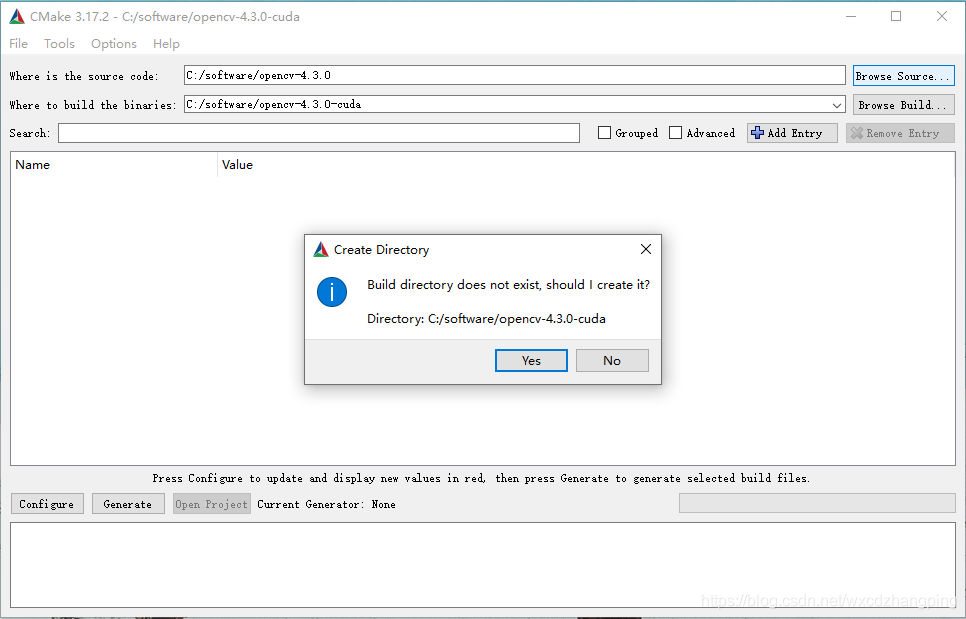The height and width of the screenshot is (619, 966).
Task: Click 'Press Configure to update' hint text
Action: coord(481,478)
